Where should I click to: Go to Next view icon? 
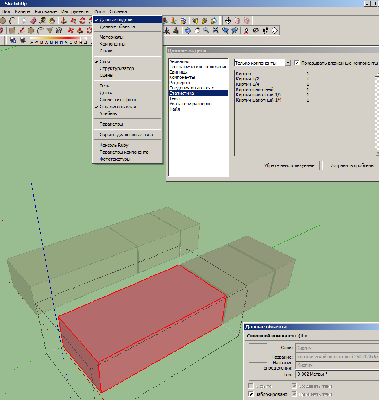235,31
